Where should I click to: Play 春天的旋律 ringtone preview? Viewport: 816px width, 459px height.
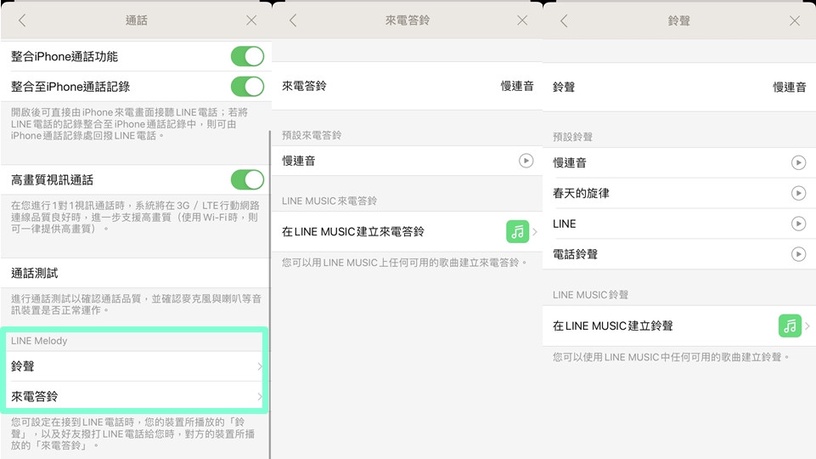coord(798,193)
